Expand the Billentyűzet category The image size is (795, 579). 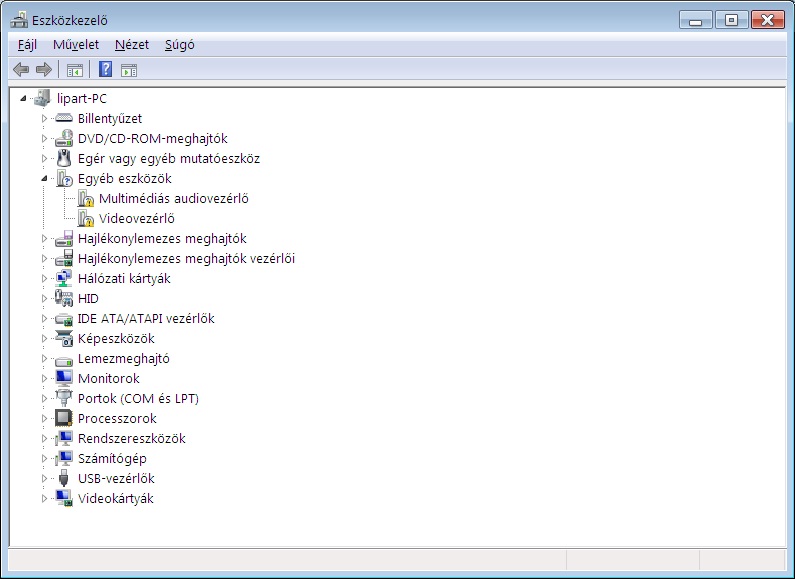[44, 118]
